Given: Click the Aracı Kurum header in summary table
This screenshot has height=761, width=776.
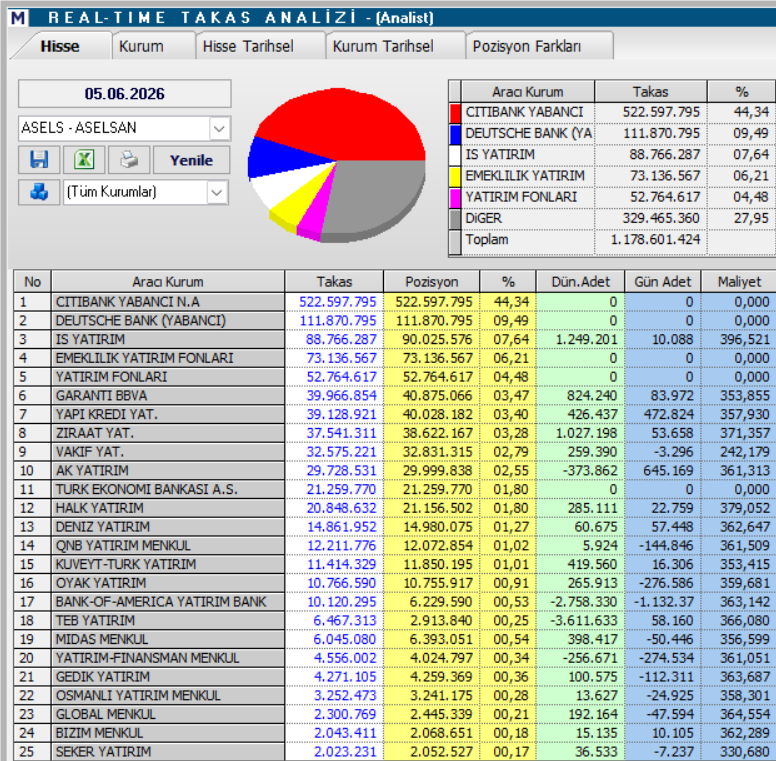Looking at the screenshot, I should (x=528, y=92).
